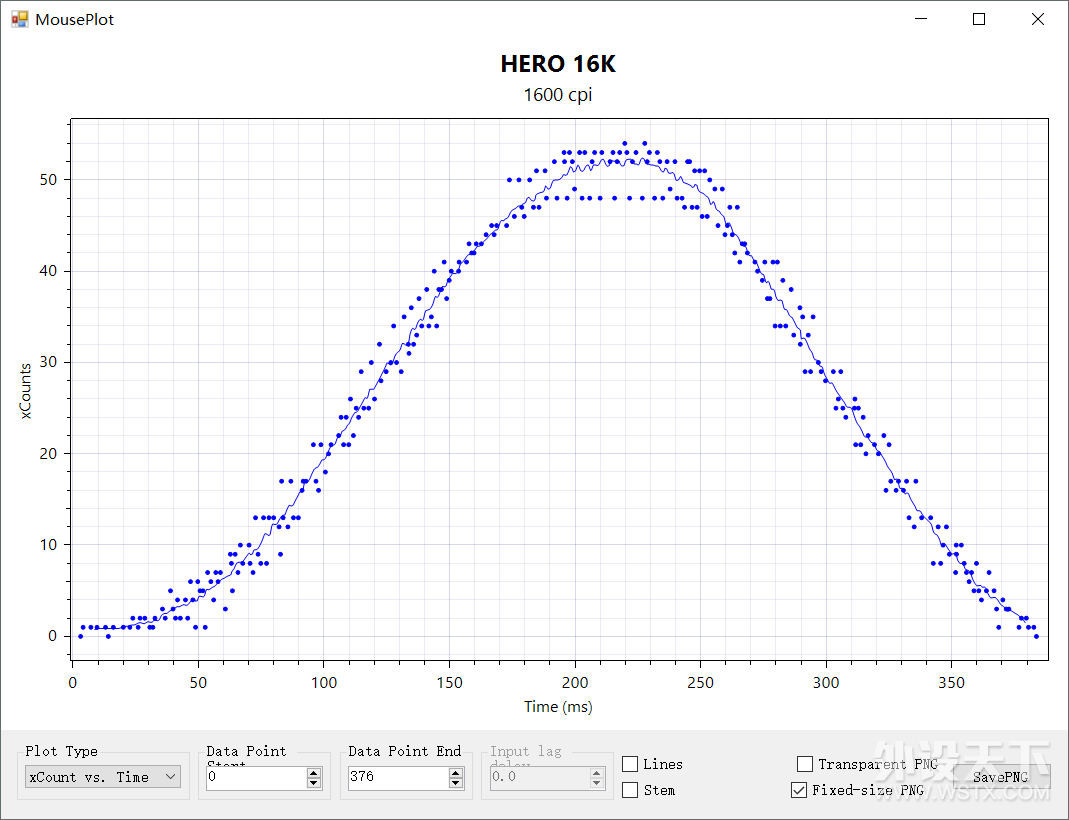This screenshot has height=820, width=1069.
Task: Enable the Stem checkbox
Action: click(630, 790)
